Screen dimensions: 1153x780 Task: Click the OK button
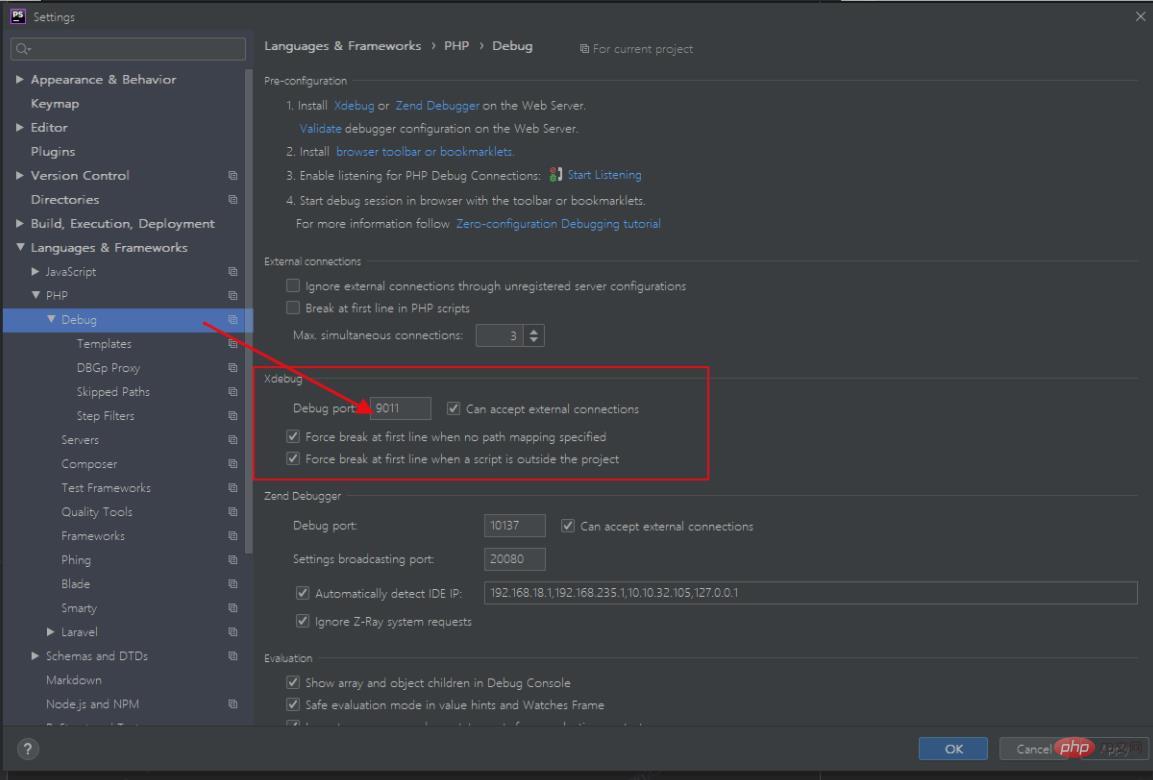[x=953, y=748]
